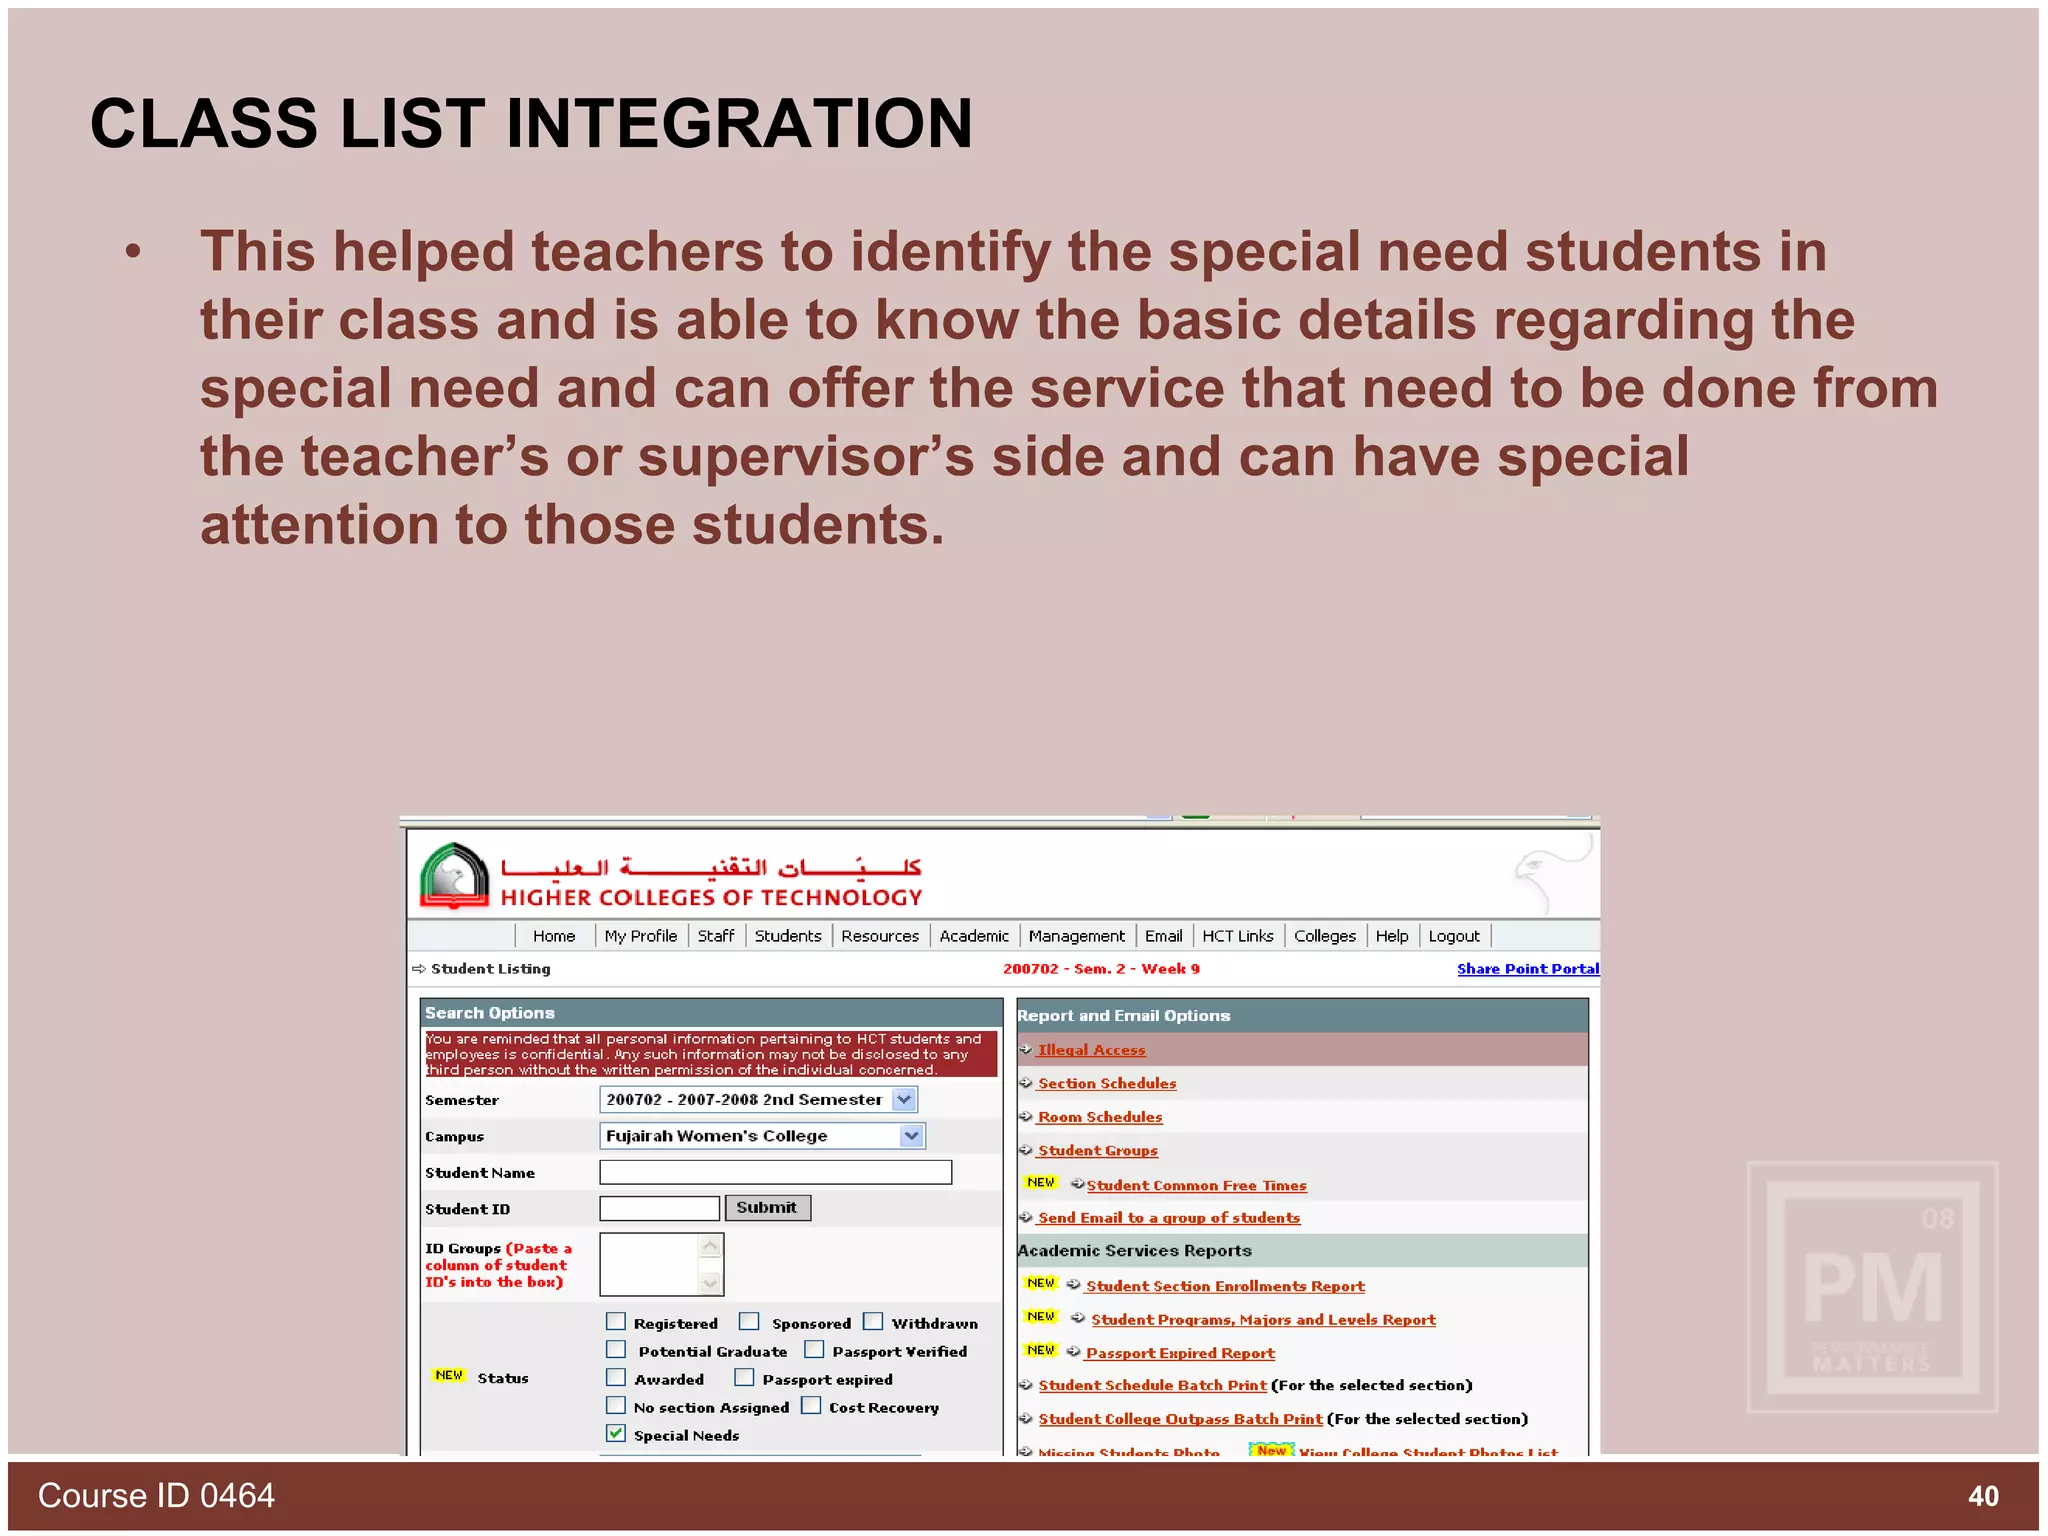Open the HCT Links menu
This screenshot has height=1536, width=2048.
(x=1238, y=936)
